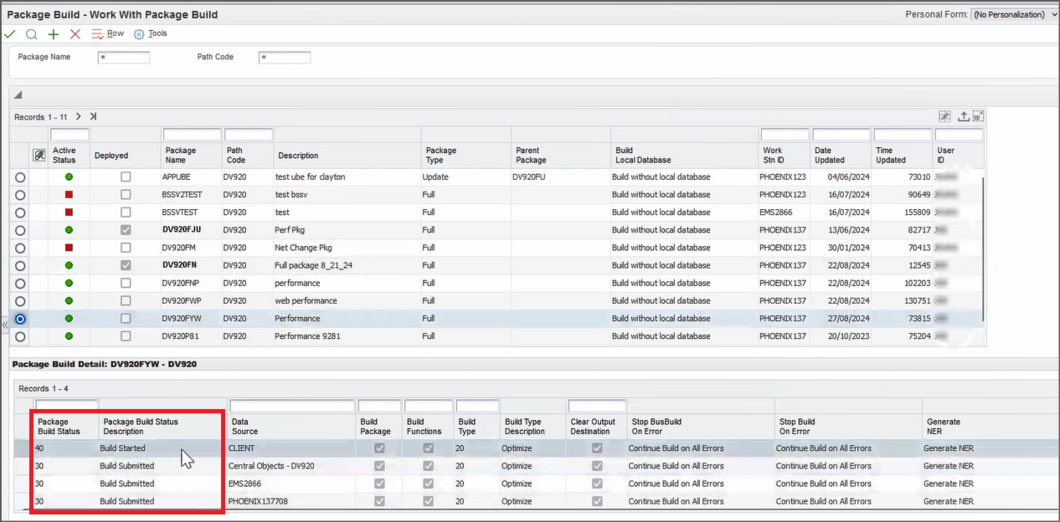Click the red X Close icon
The width and height of the screenshot is (1060, 522).
[75, 34]
